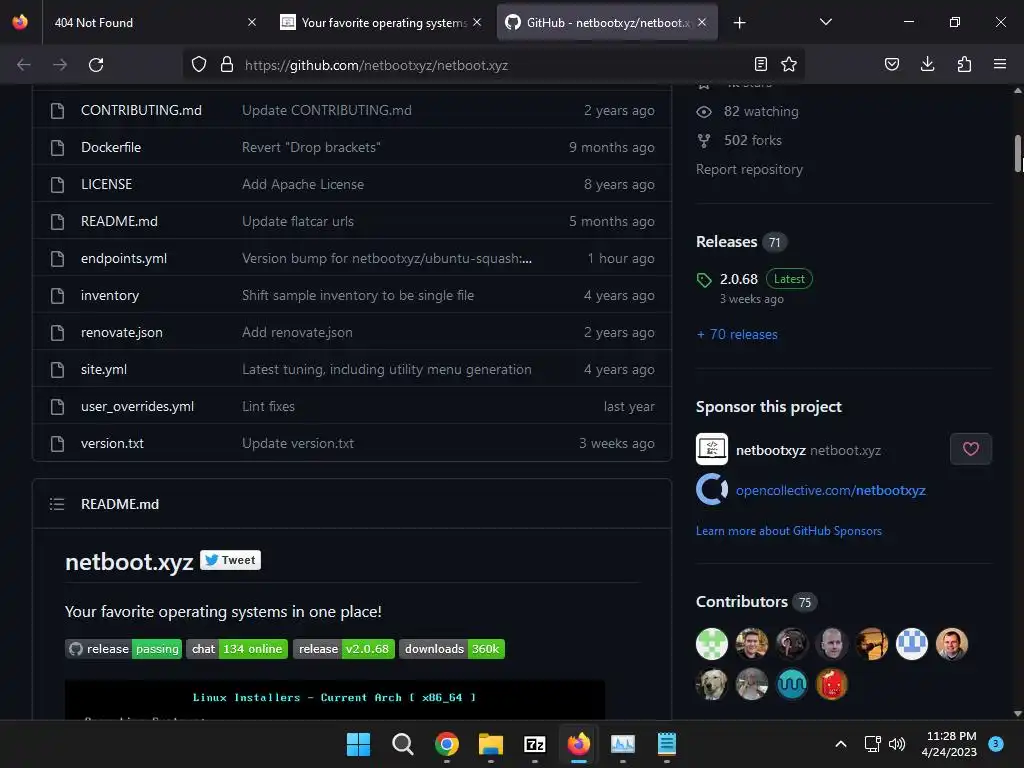Open Windows Start menu
Screen dimensions: 1024x768
(x=358, y=744)
